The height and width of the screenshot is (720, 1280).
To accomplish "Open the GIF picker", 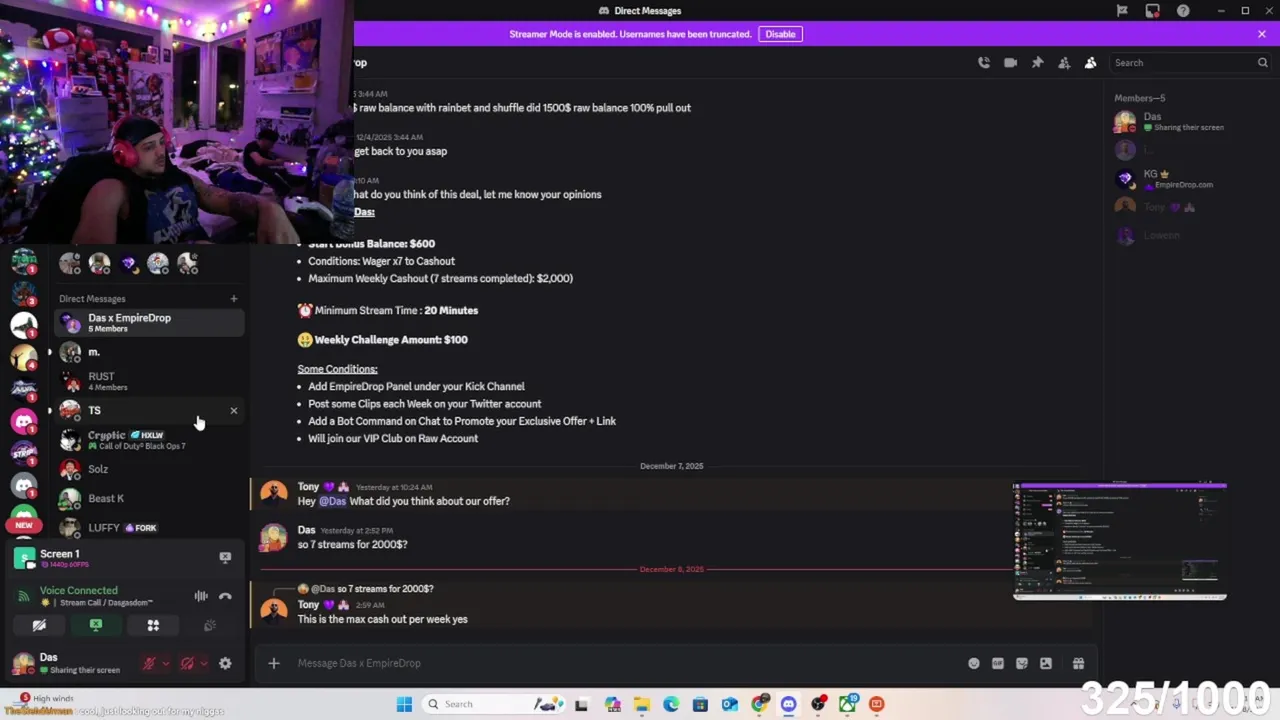I will coord(998,663).
